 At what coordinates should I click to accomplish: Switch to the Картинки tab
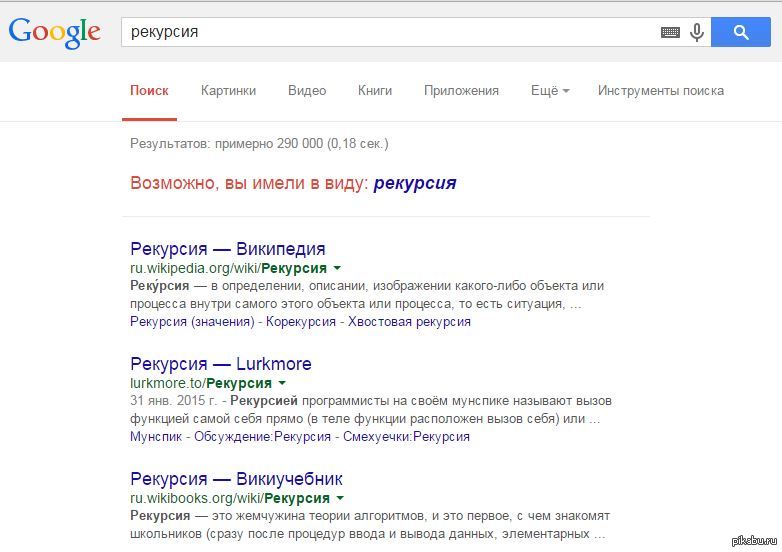(x=228, y=91)
